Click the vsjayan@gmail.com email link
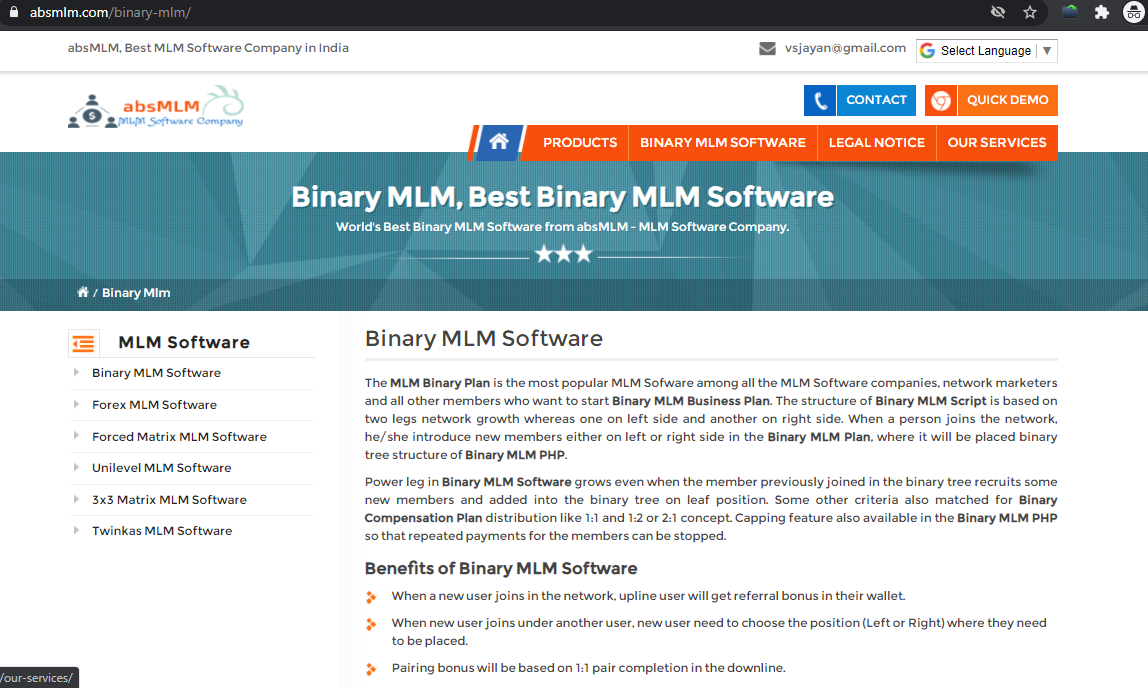The image size is (1148, 688). pyautogui.click(x=844, y=47)
